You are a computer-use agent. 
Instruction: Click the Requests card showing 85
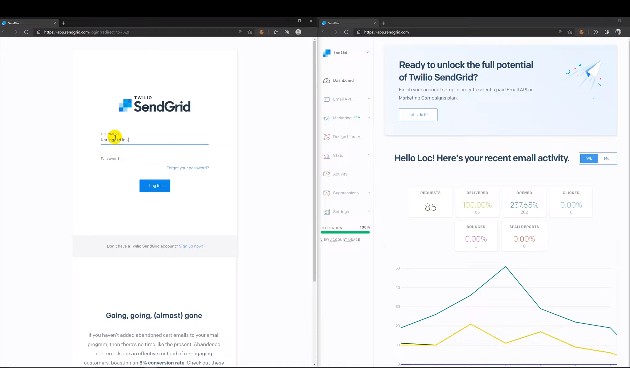430,202
